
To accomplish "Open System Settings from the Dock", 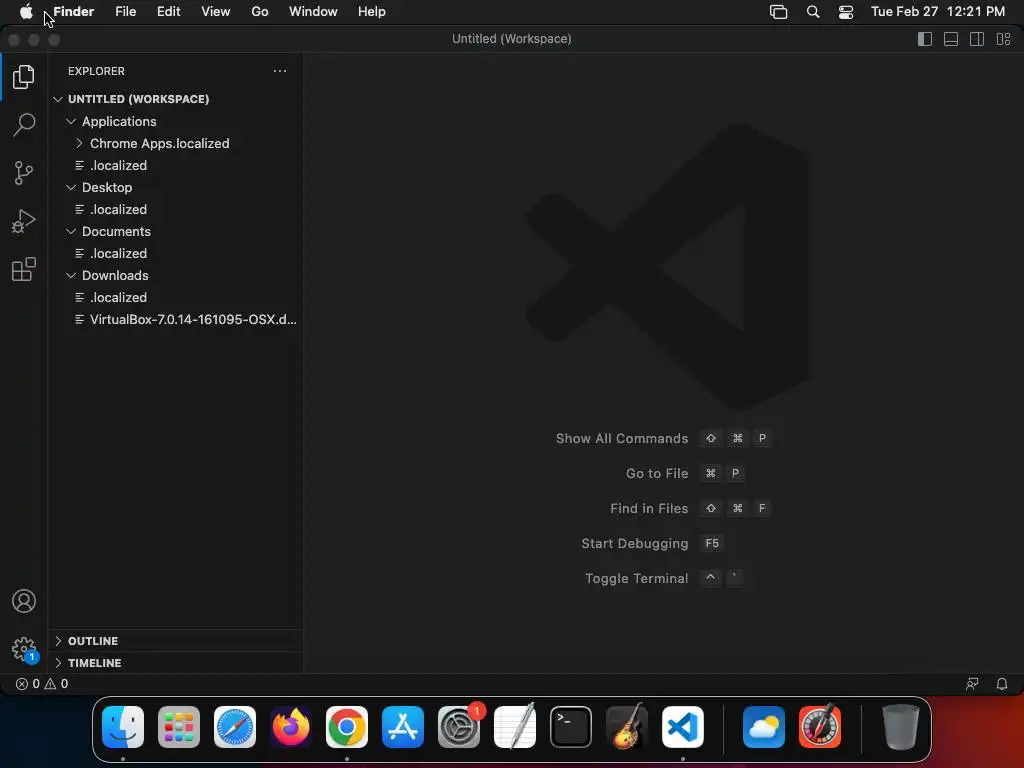I will 459,727.
